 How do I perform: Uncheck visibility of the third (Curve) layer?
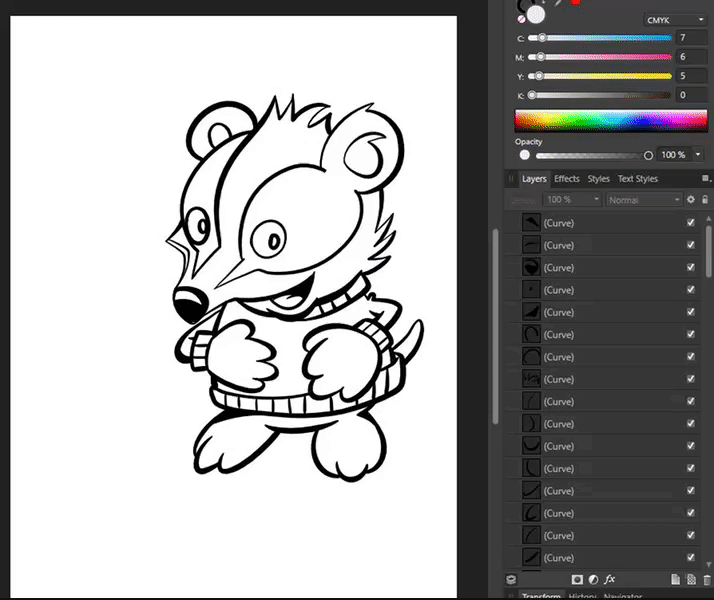point(691,267)
